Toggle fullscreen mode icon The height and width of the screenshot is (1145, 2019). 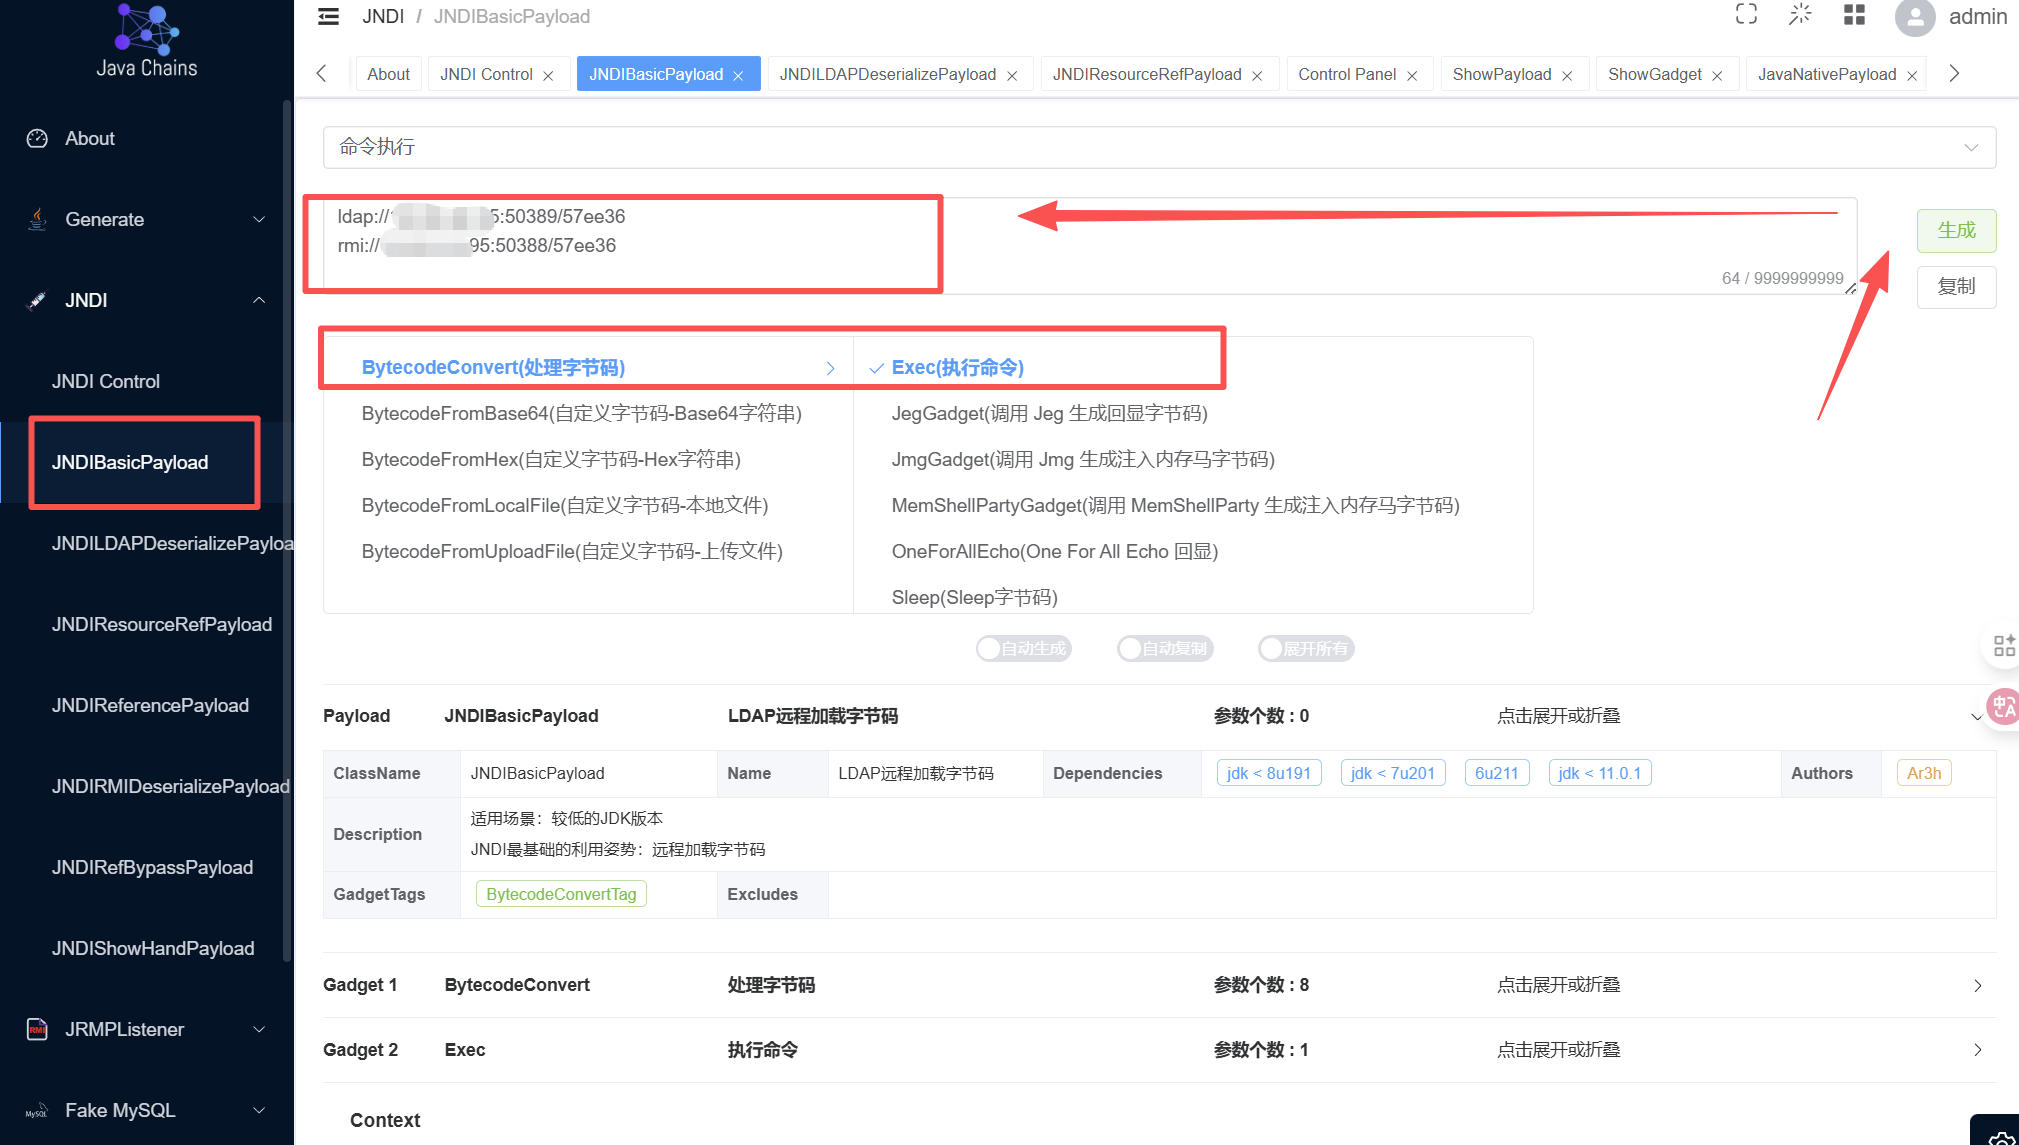1746,14
